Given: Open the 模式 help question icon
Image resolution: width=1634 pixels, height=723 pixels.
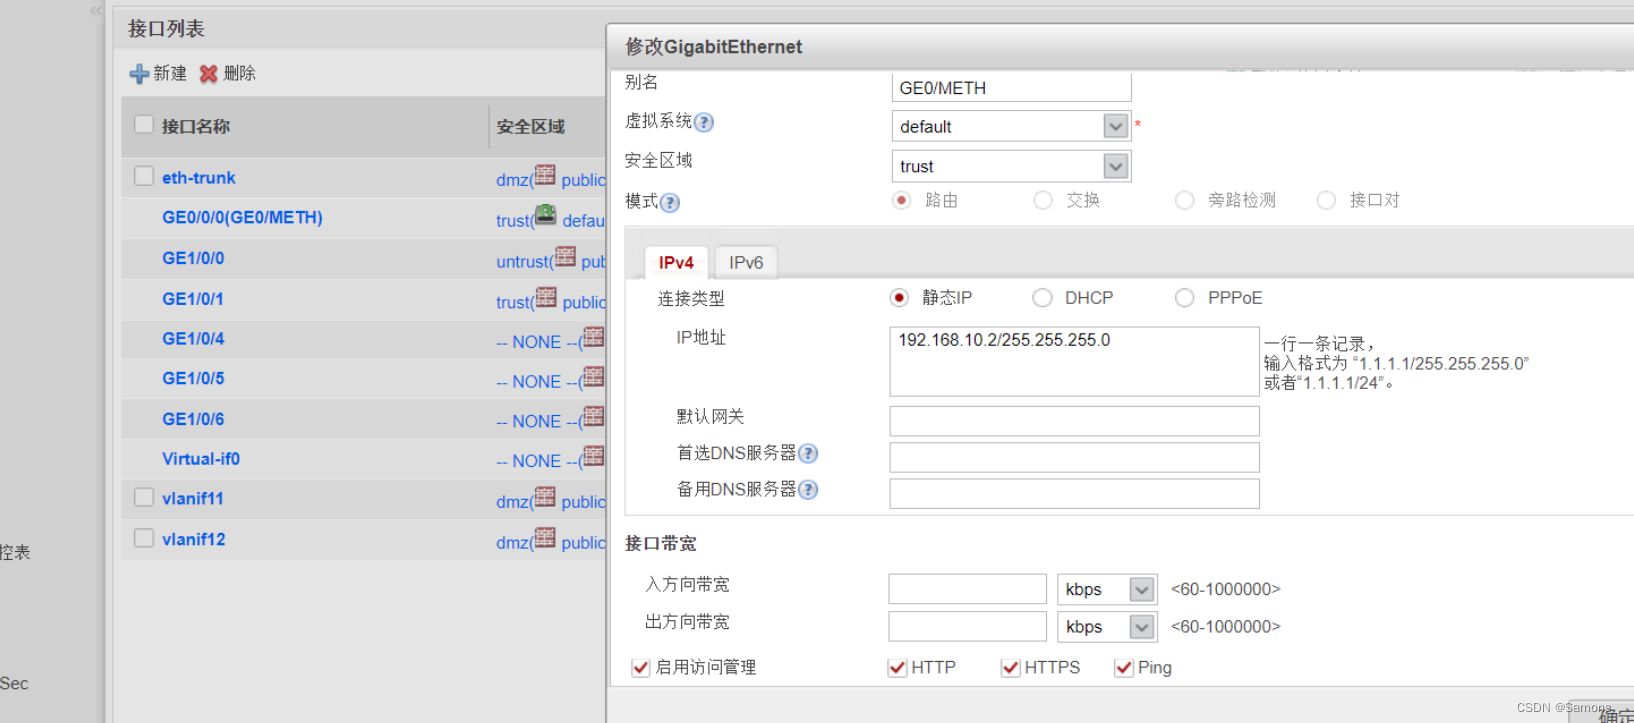Looking at the screenshot, I should tap(670, 203).
